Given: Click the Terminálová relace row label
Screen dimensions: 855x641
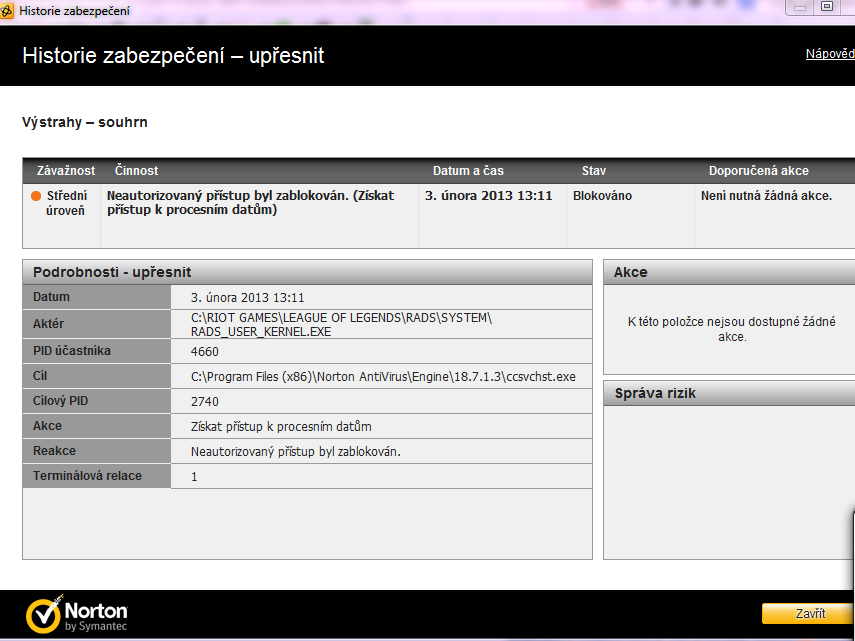Looking at the screenshot, I should (x=87, y=476).
